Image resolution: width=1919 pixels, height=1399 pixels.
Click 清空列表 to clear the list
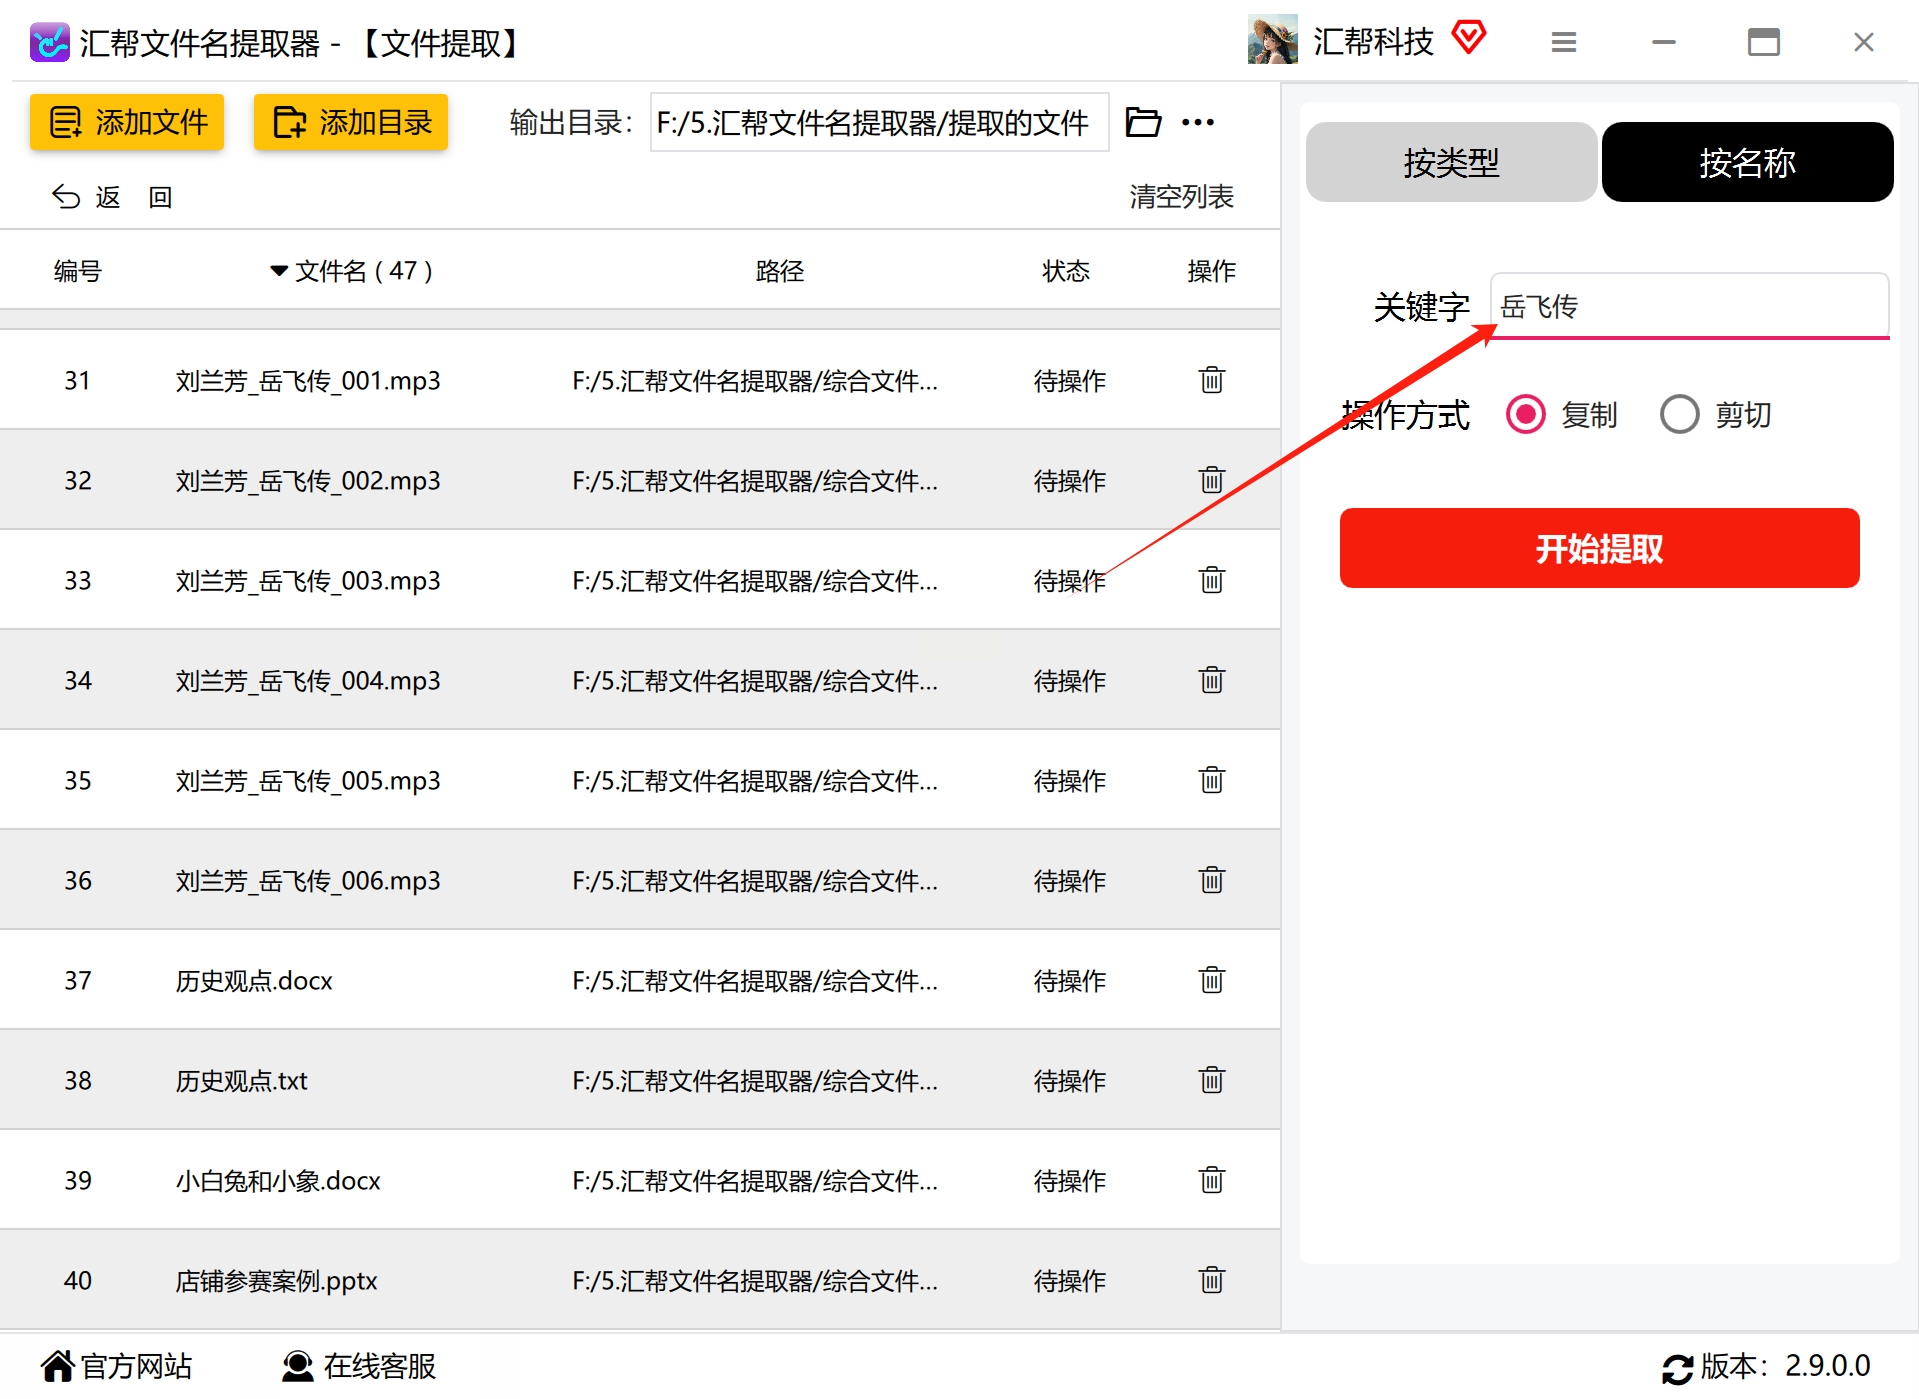click(1181, 196)
